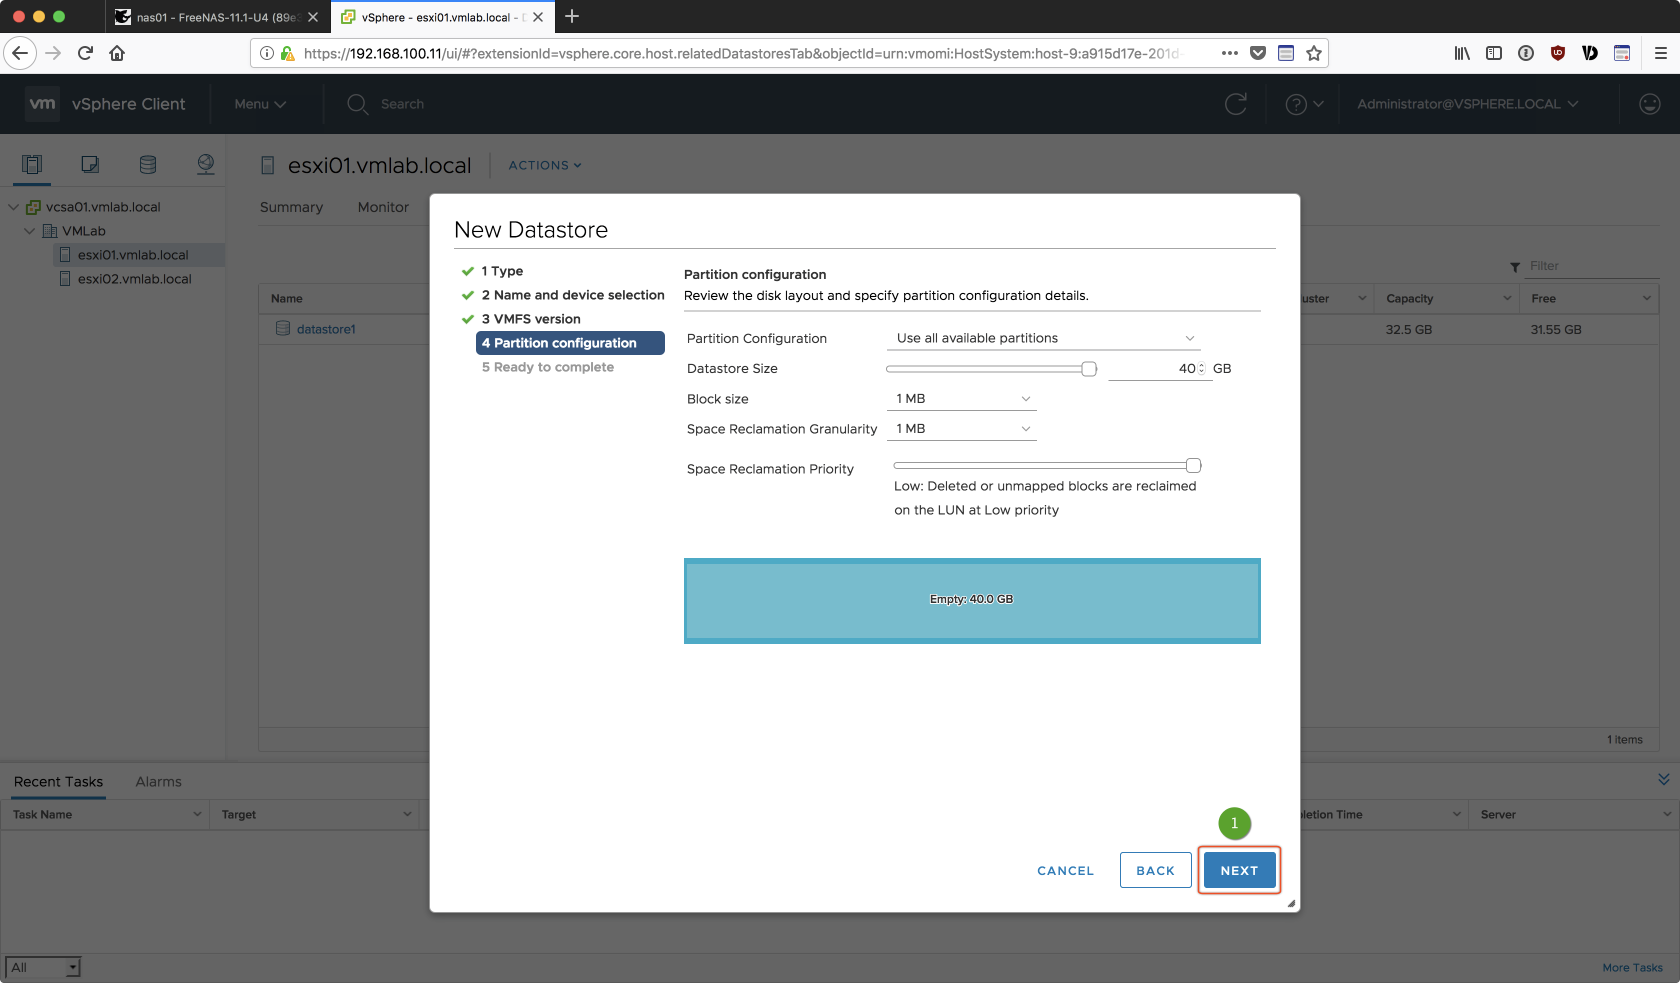Open the VMs and Templates inventory icon
The width and height of the screenshot is (1680, 983).
pyautogui.click(x=90, y=165)
